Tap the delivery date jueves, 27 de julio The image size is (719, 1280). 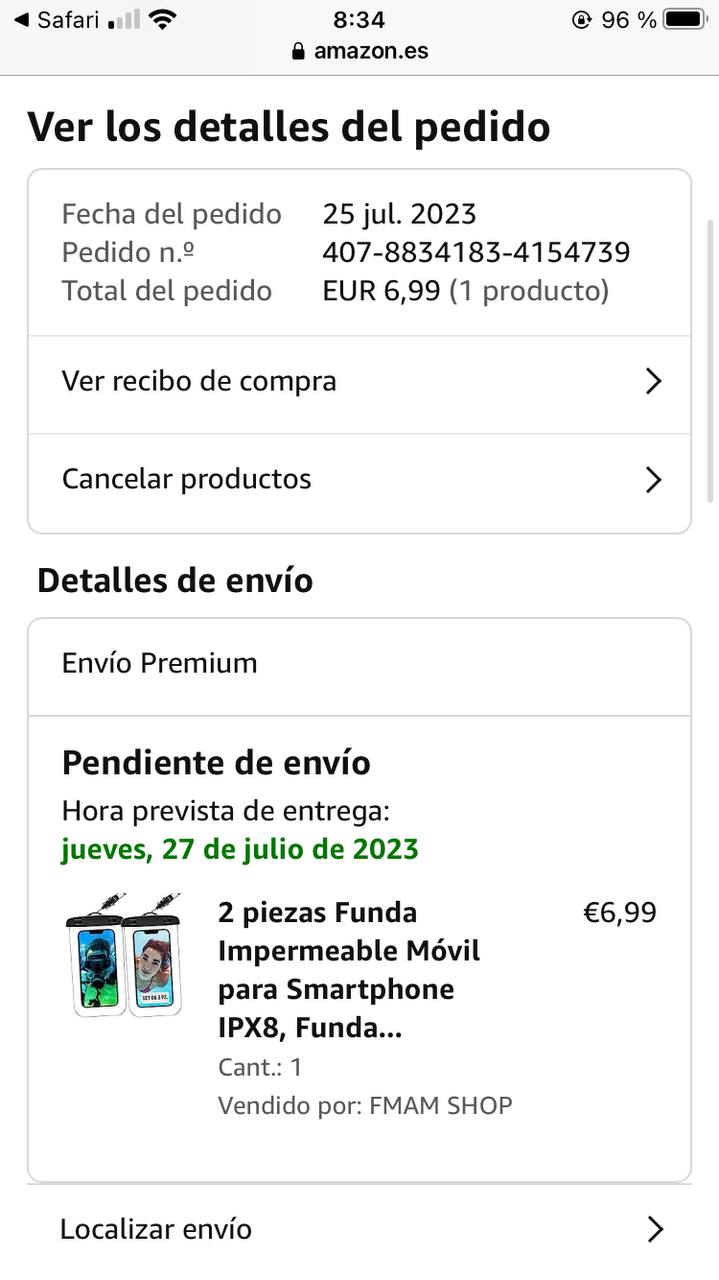point(240,850)
